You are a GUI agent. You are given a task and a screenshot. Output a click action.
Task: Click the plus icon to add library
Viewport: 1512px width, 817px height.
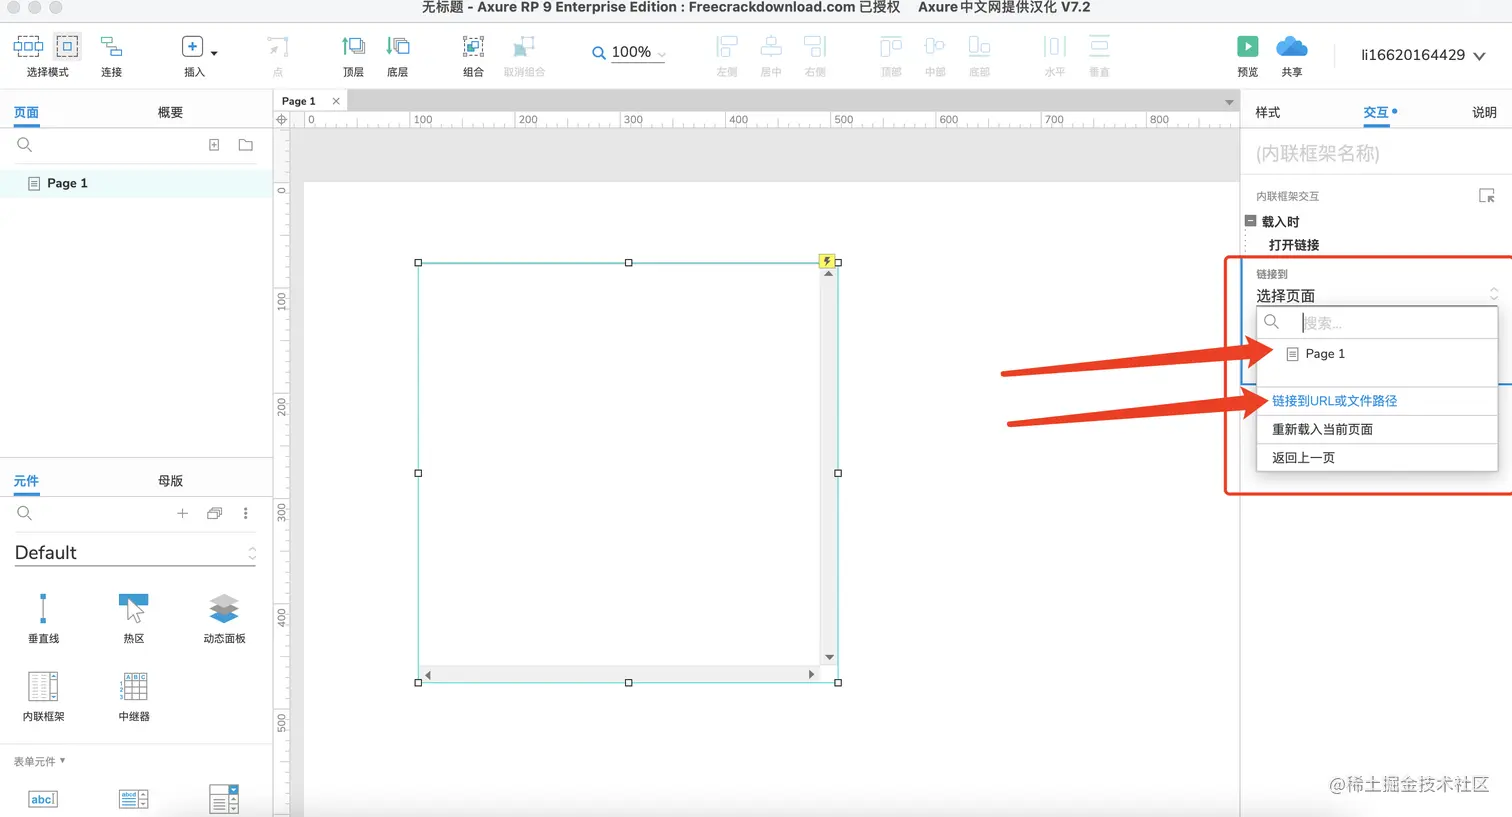182,513
